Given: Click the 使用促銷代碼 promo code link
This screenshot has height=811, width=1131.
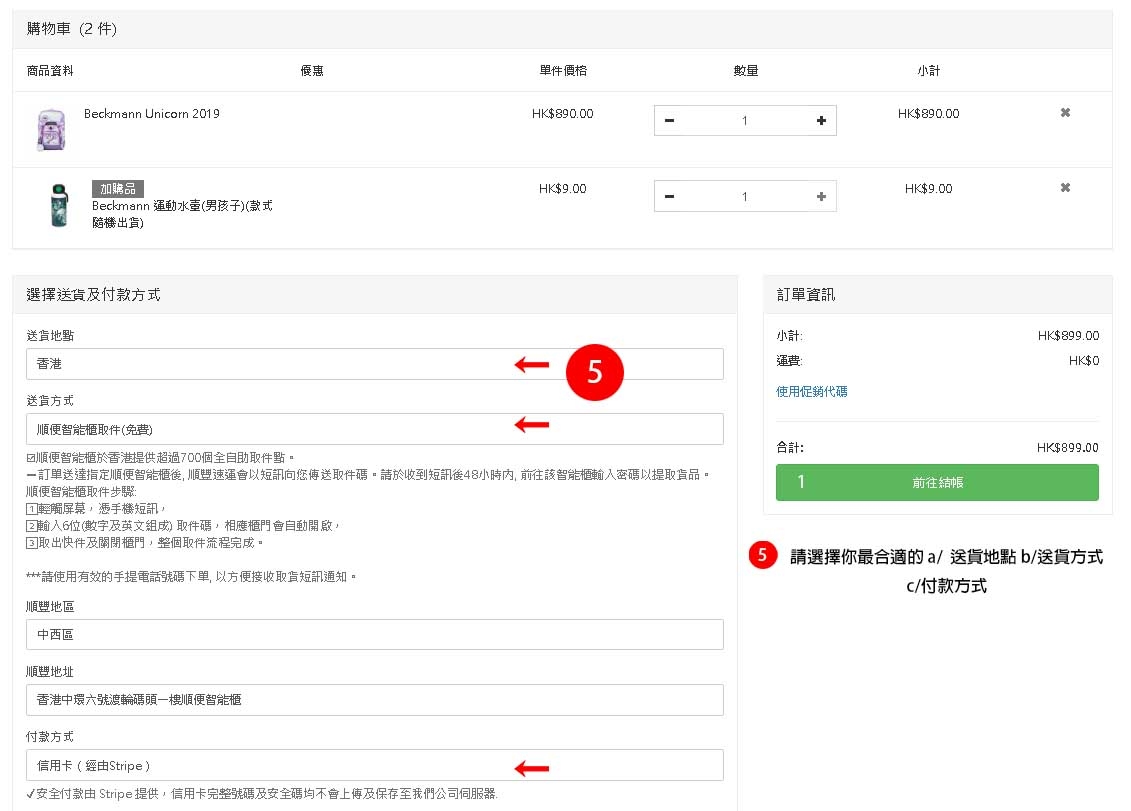Looking at the screenshot, I should pyautogui.click(x=811, y=392).
